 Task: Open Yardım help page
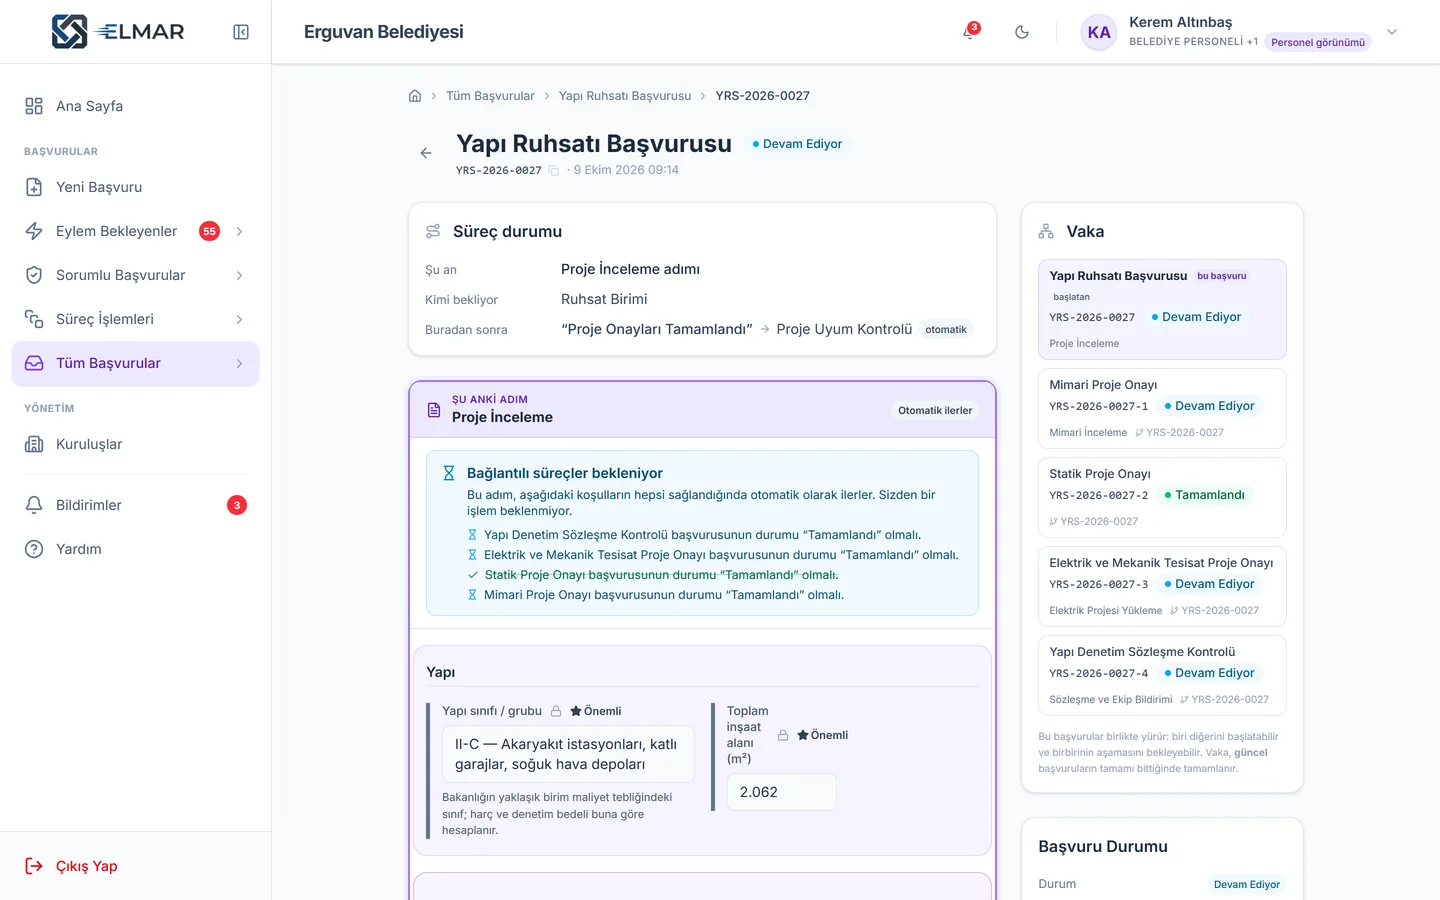(135, 549)
